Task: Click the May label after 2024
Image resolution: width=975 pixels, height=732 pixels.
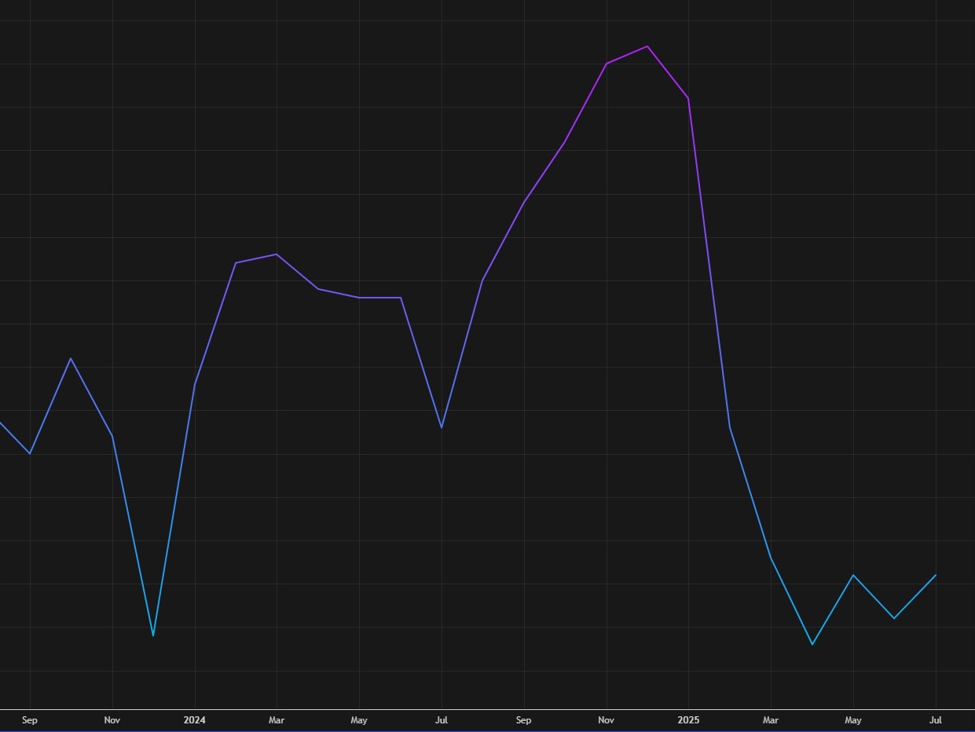Action: click(359, 720)
